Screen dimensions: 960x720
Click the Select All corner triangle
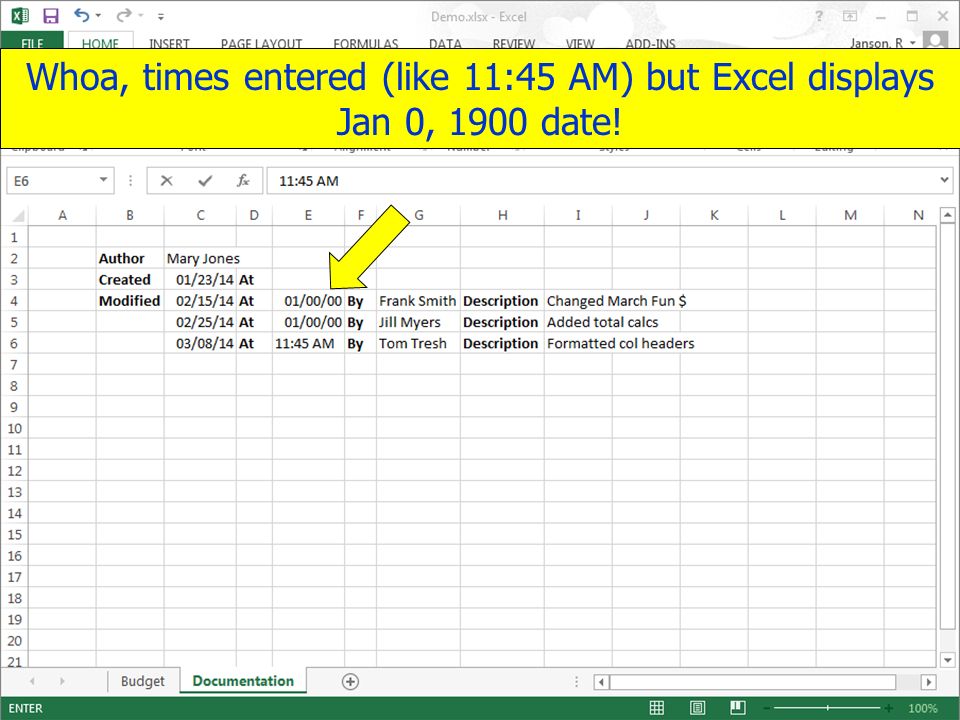click(x=18, y=216)
